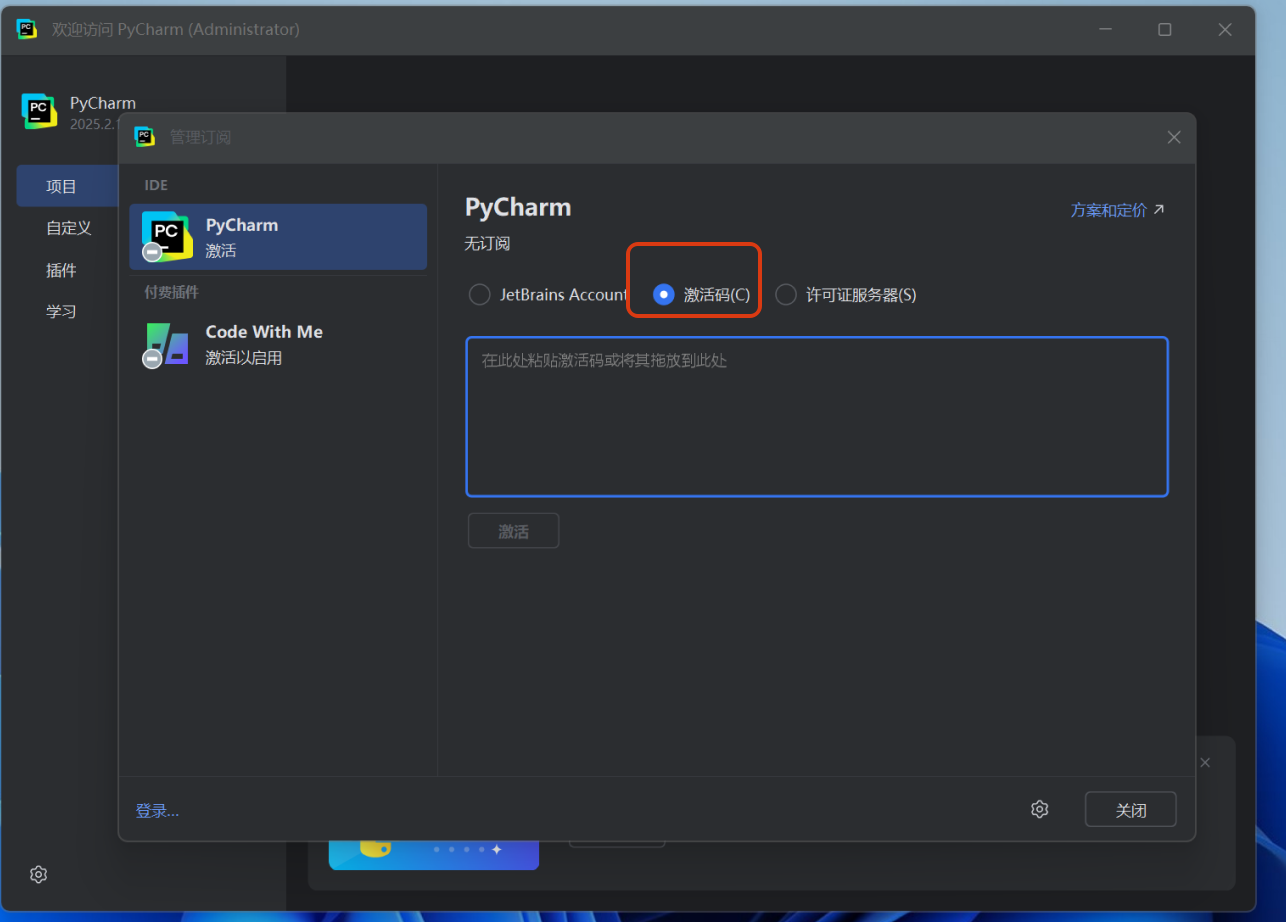Screen dimensions: 1286x922
Task: Click inside the activation code text area
Action: pos(816,417)
